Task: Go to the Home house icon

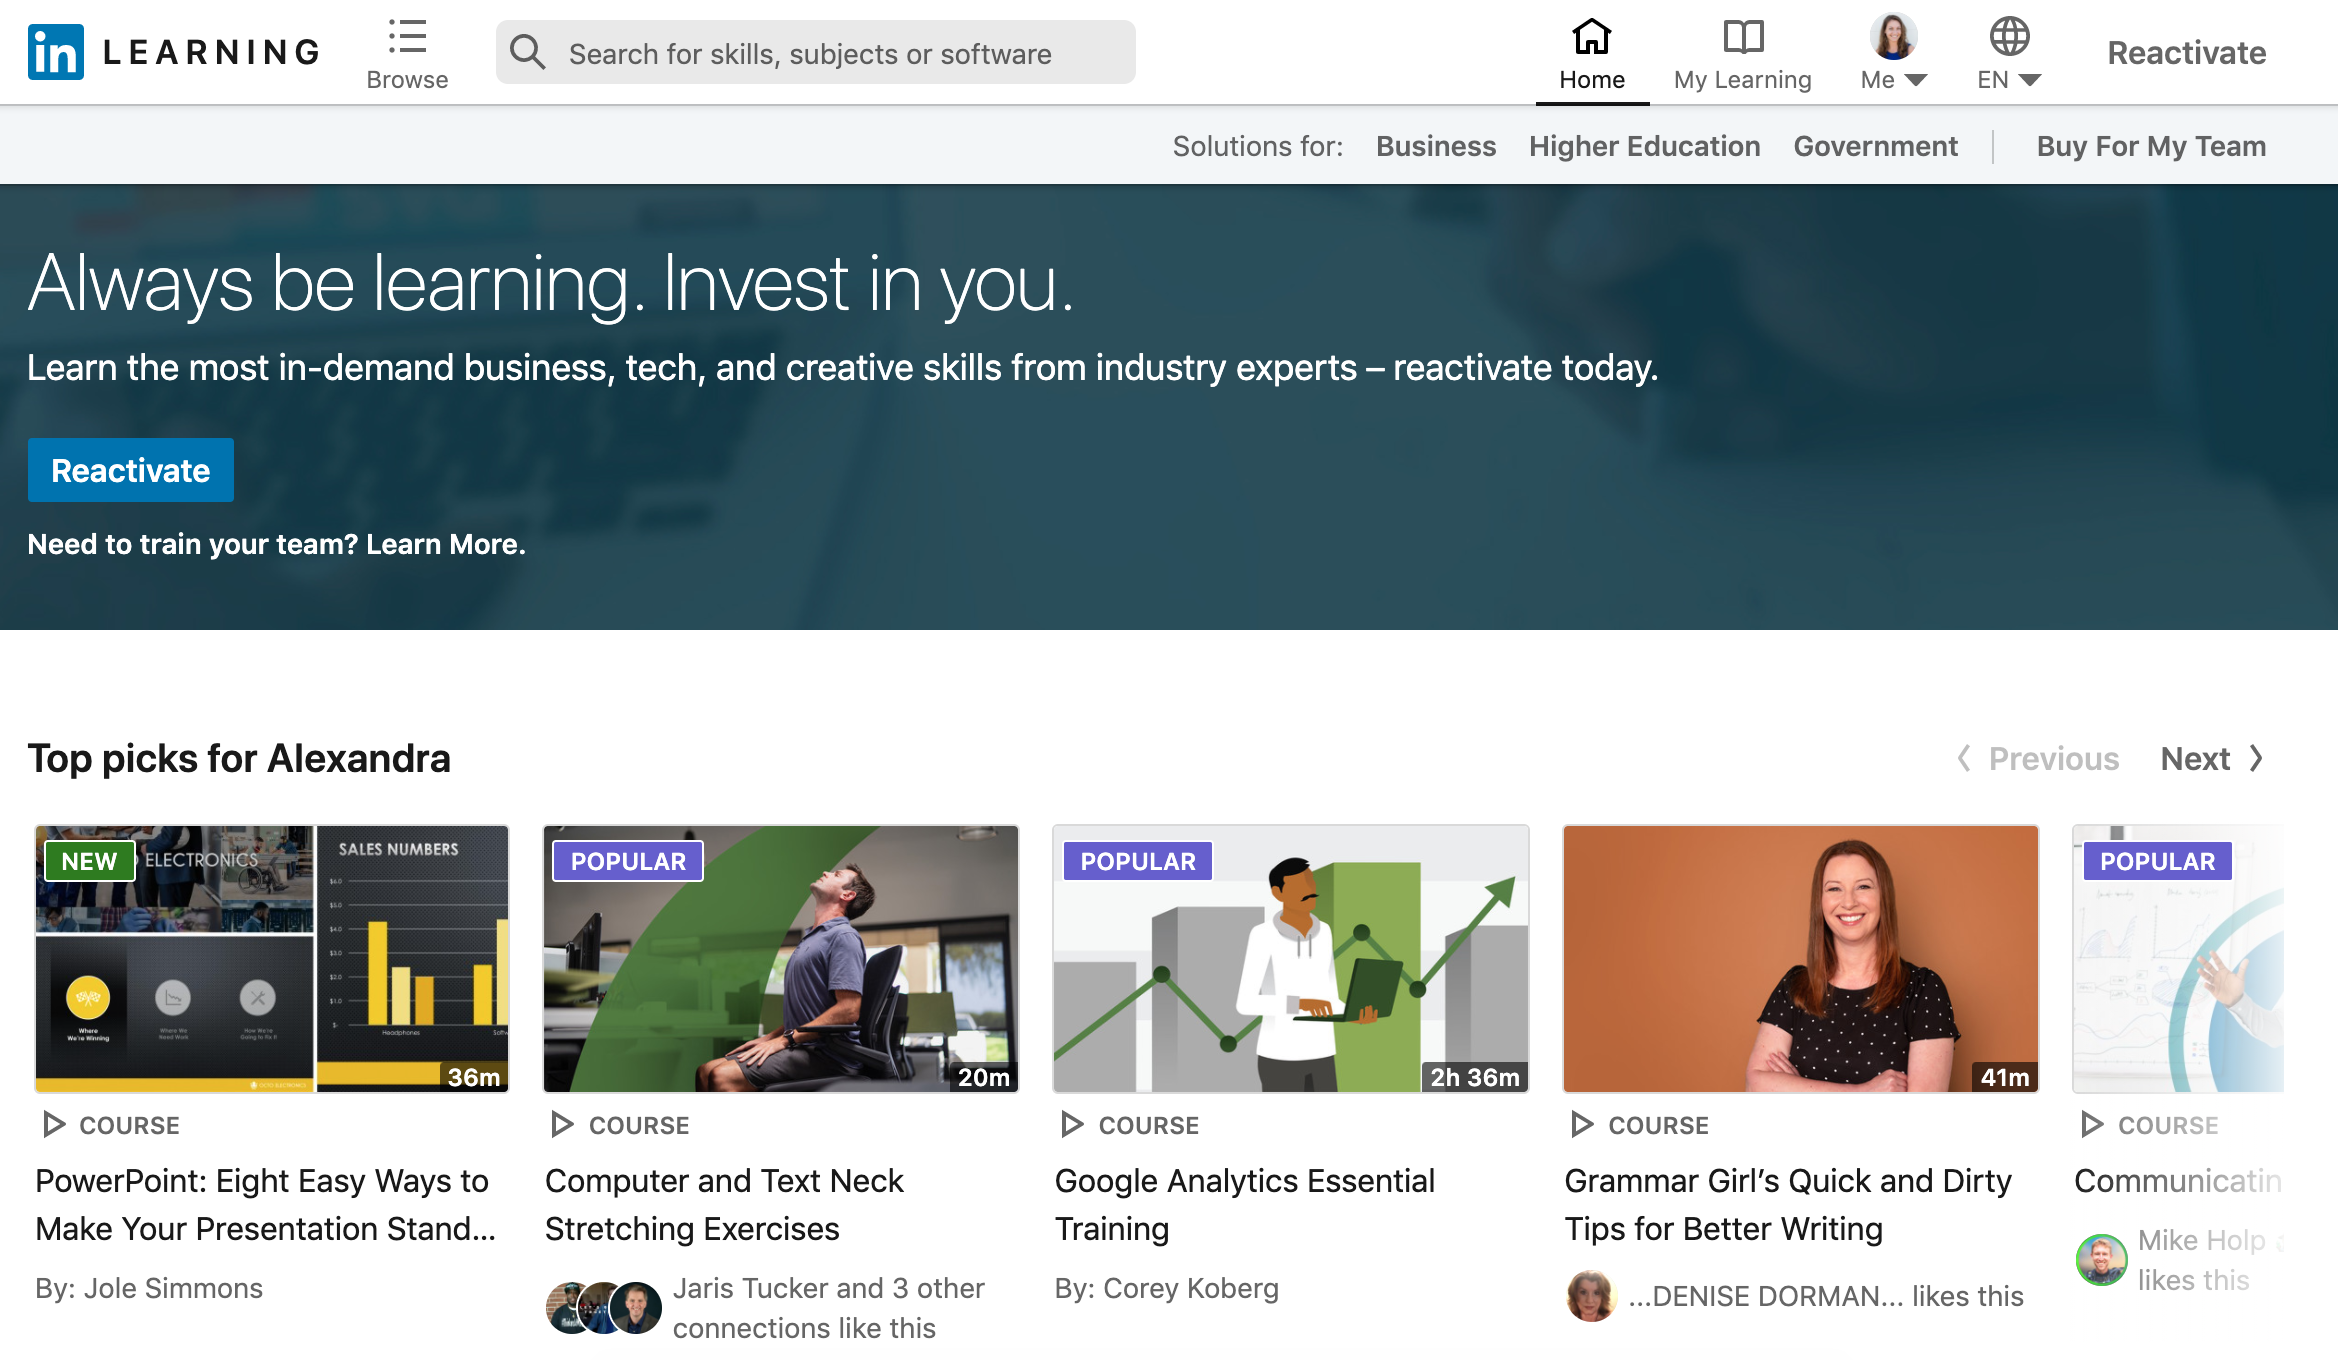Action: pyautogui.click(x=1591, y=37)
